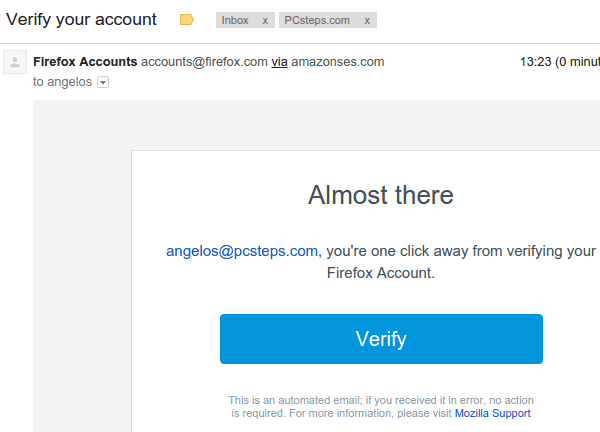Open the Inbox label
Image resolution: width=600 pixels, height=432 pixels.
235,20
